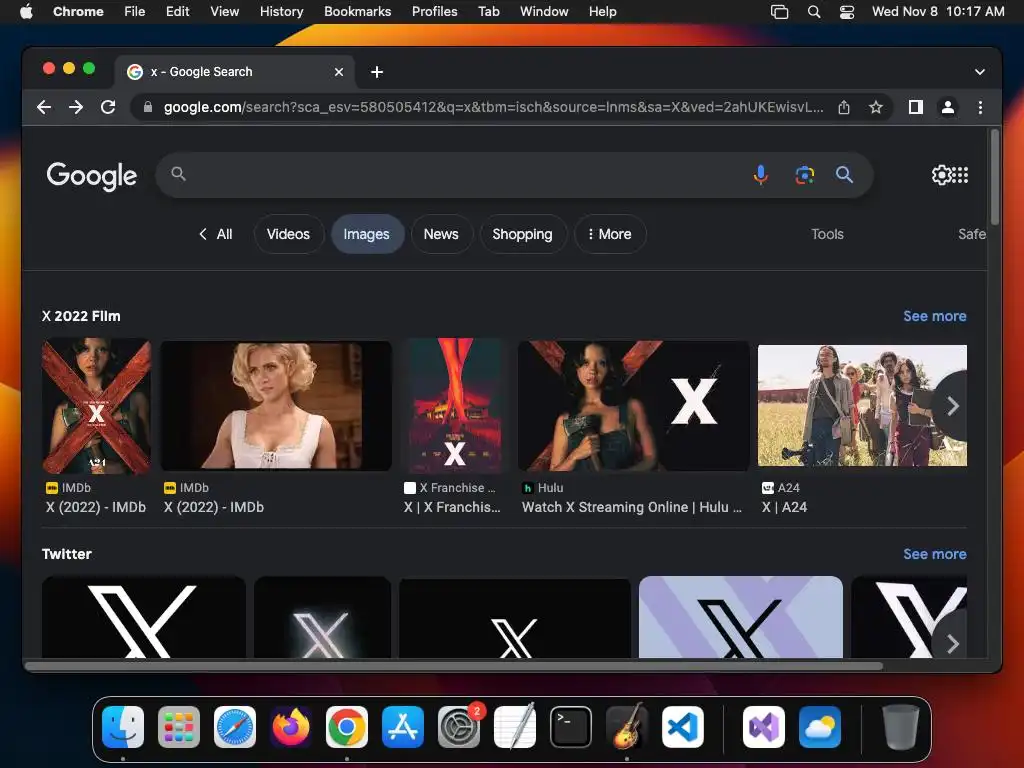Reload the current page
Screen dimensions: 1024x768
click(x=108, y=107)
